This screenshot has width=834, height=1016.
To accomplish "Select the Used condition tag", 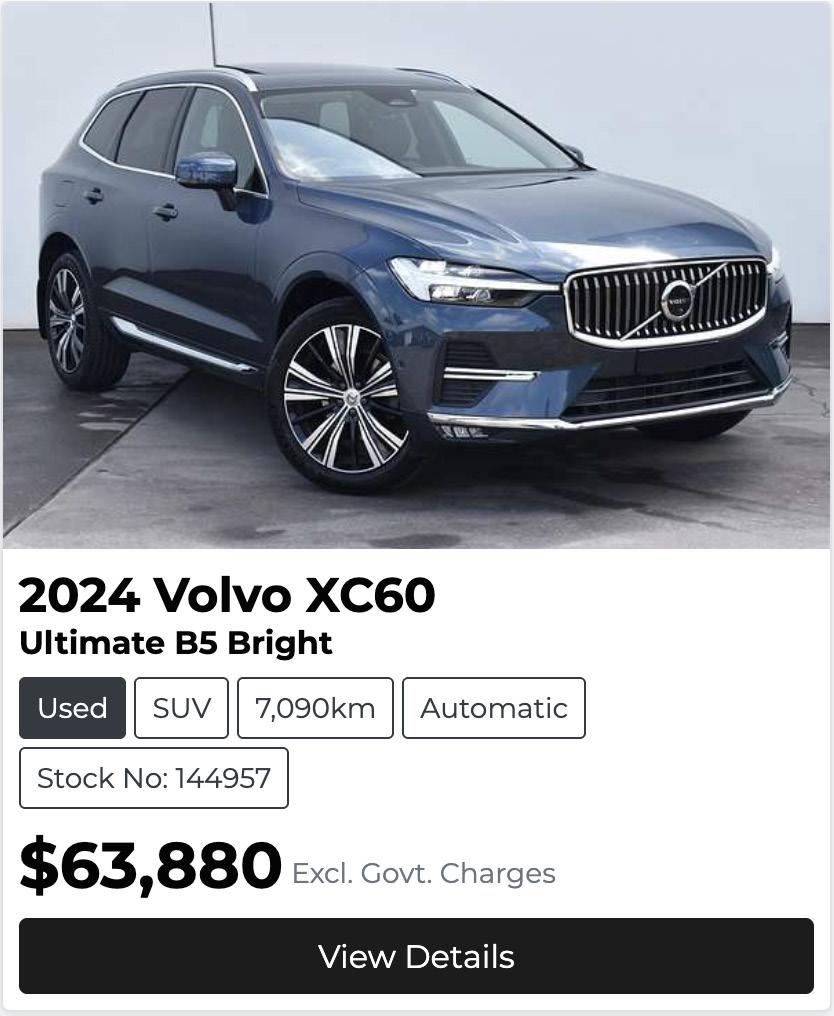I will tap(72, 708).
